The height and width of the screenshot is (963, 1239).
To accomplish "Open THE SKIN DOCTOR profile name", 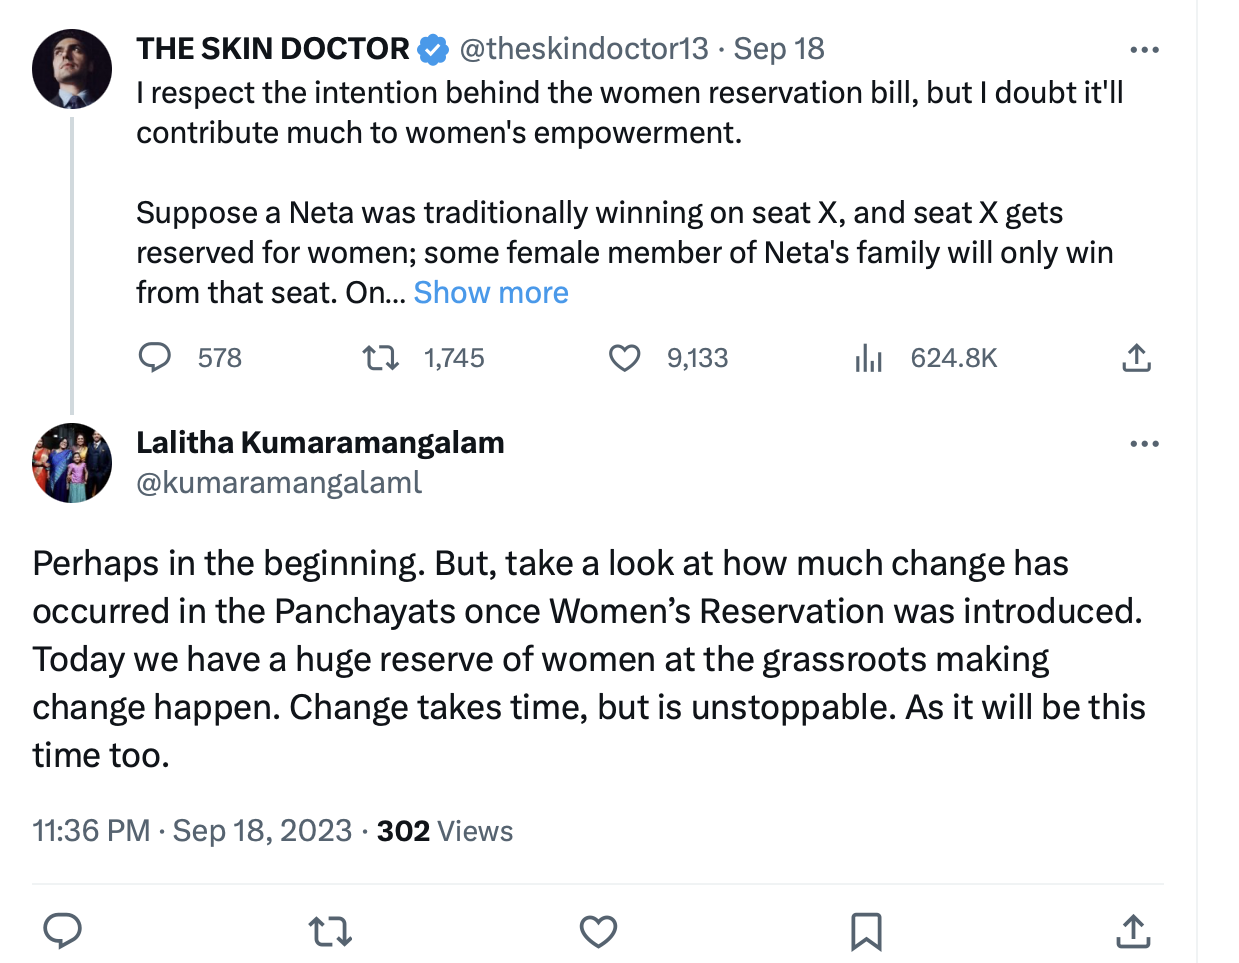I will 273,48.
